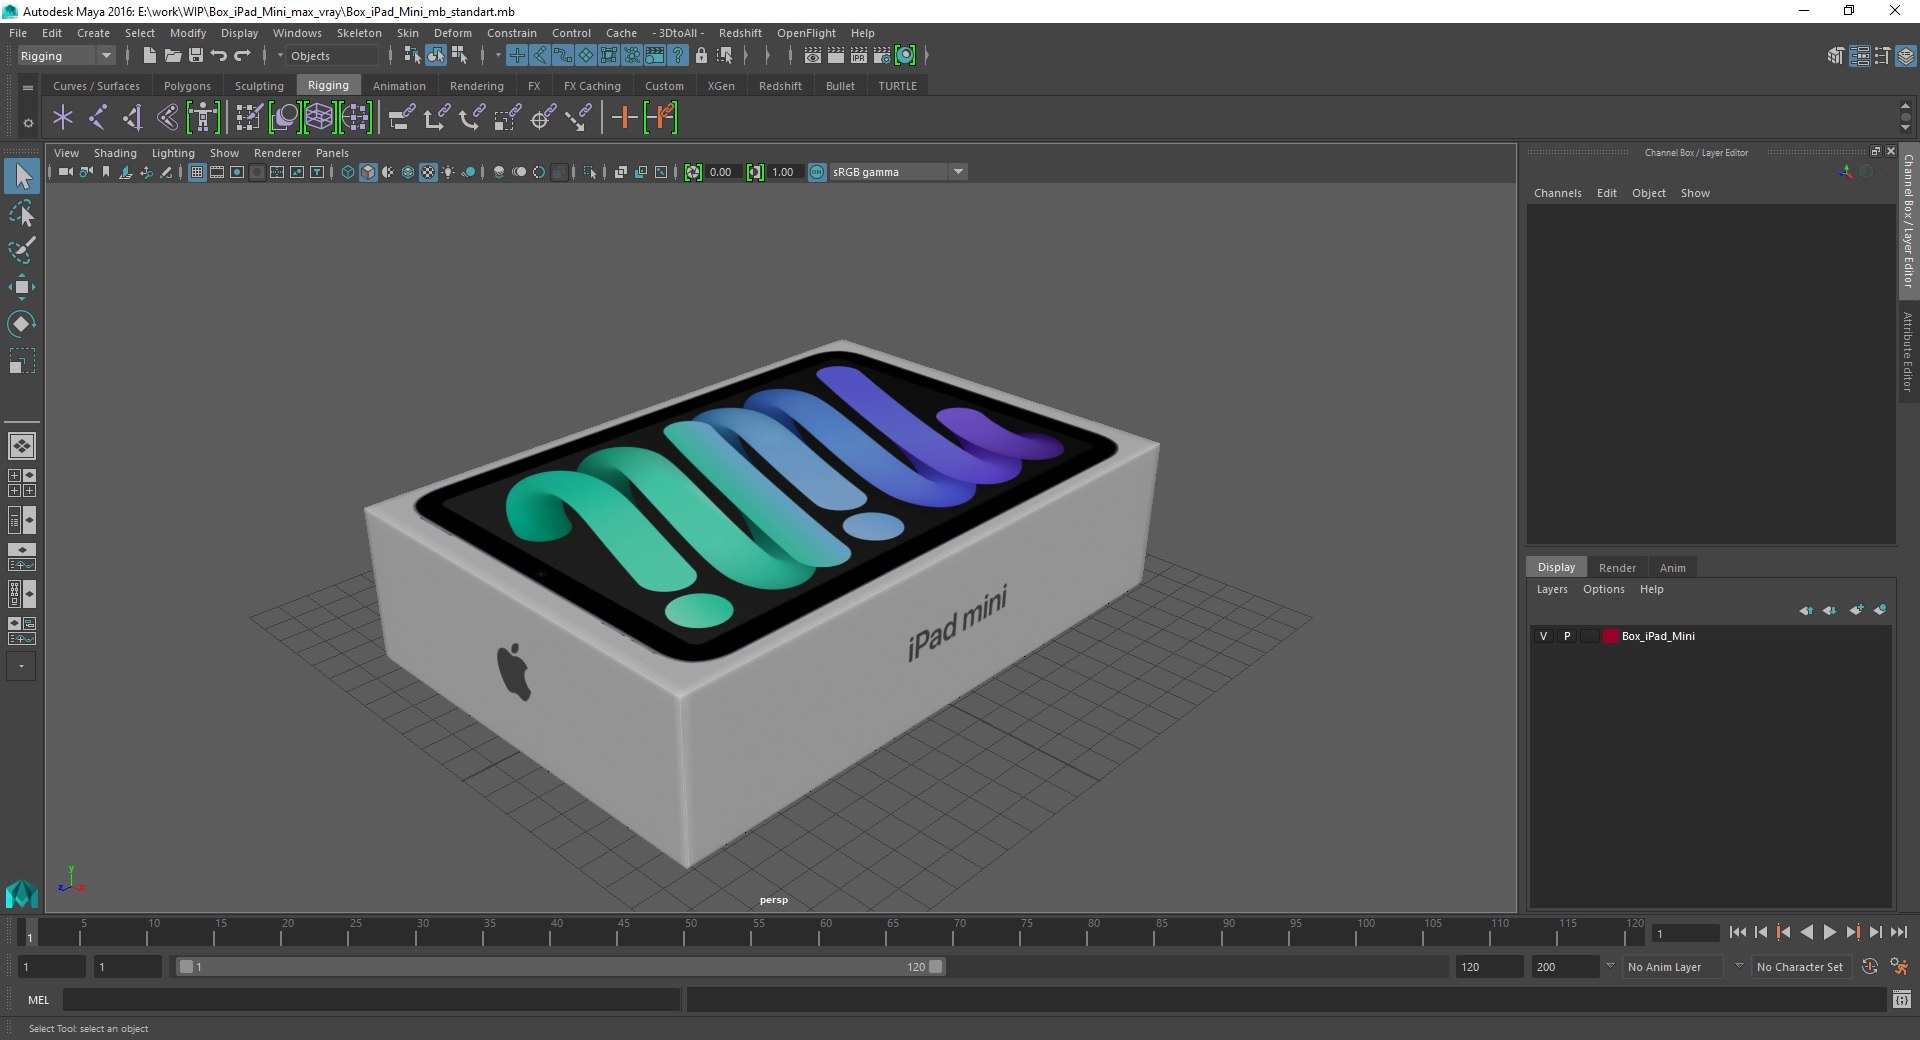Open the viewport Shading menu
This screenshot has width=1920, height=1040.
[115, 153]
